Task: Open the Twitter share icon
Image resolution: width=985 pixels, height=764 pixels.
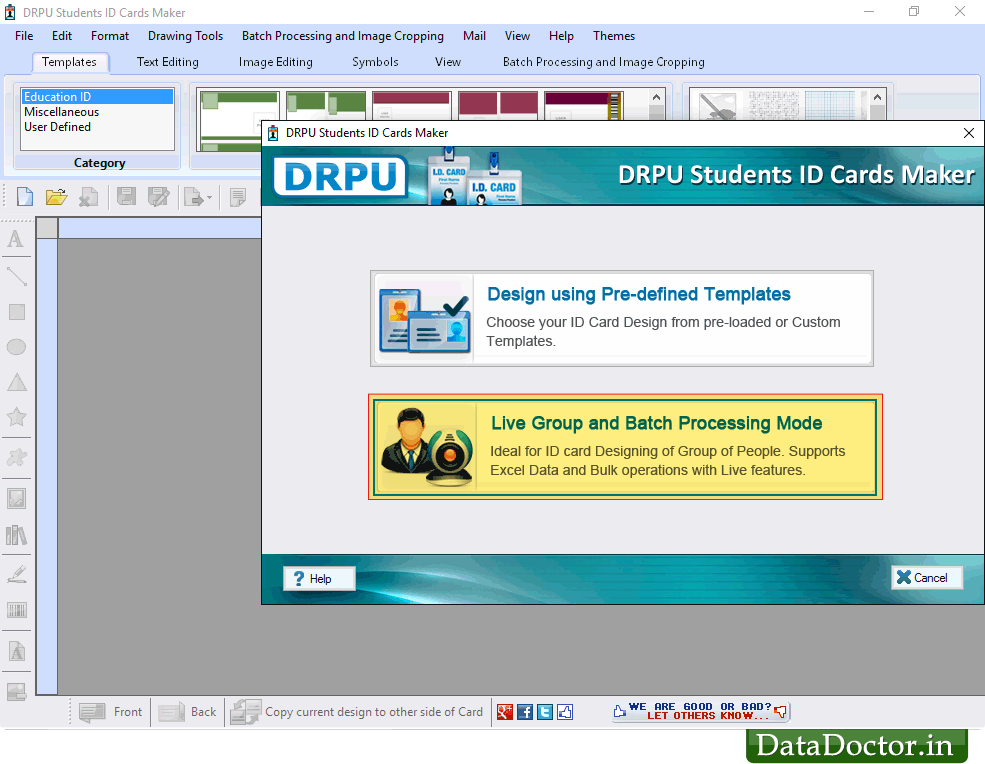Action: (x=545, y=712)
